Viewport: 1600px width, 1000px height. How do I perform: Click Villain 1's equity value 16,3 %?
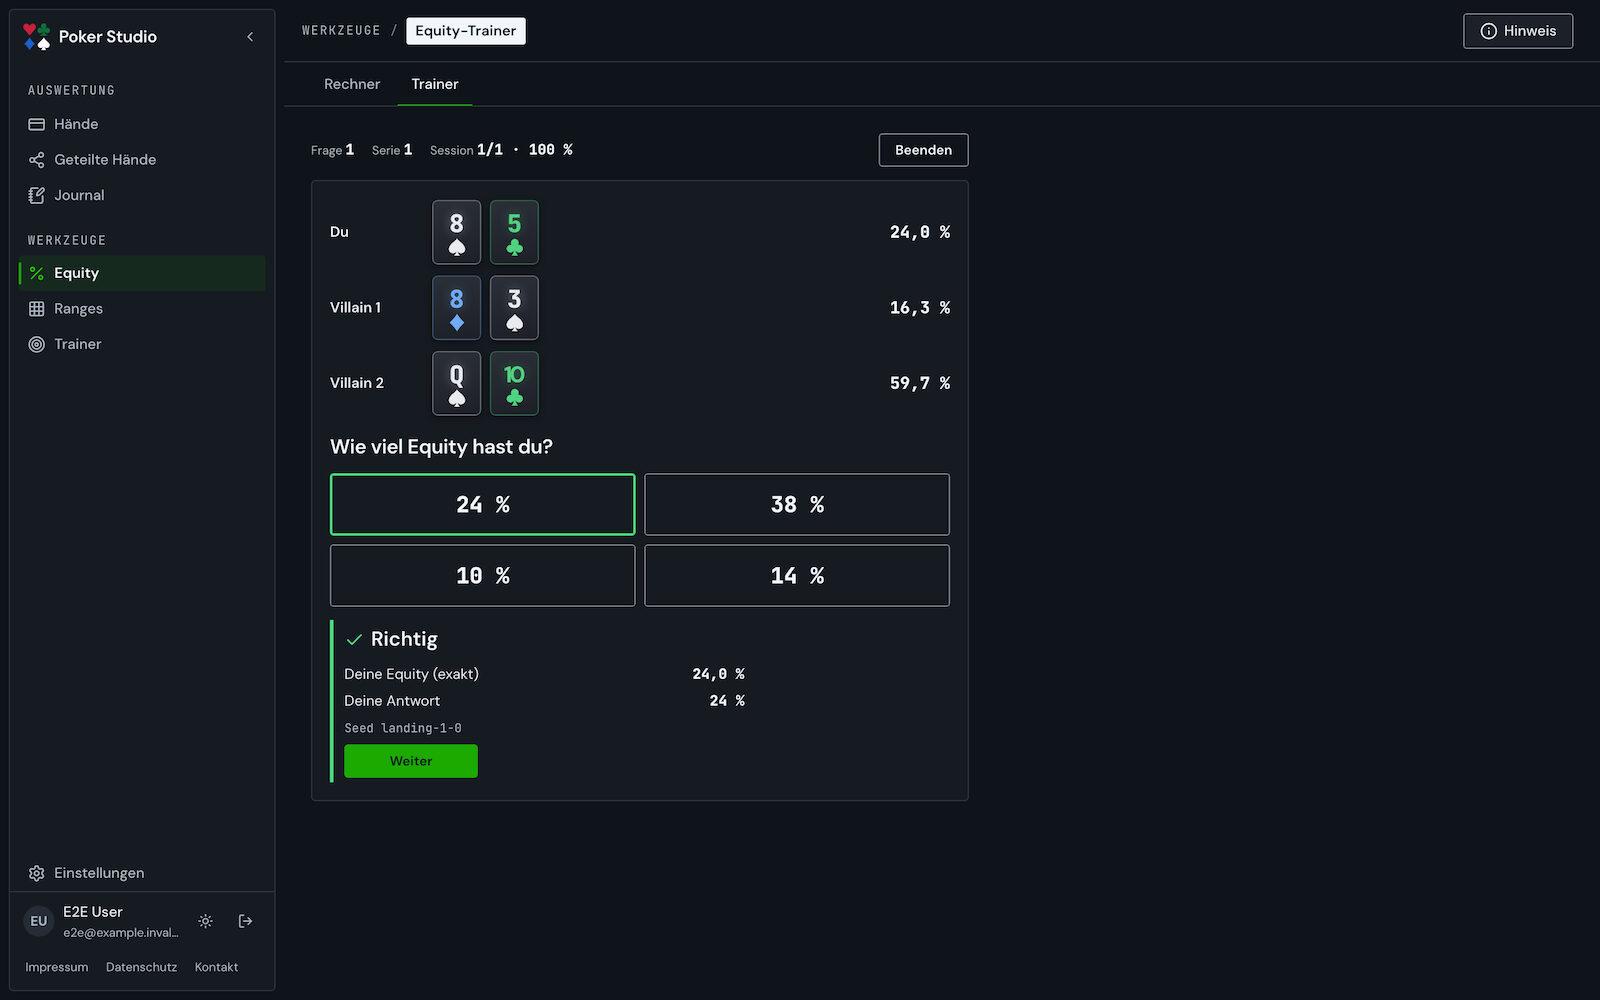[x=920, y=308]
